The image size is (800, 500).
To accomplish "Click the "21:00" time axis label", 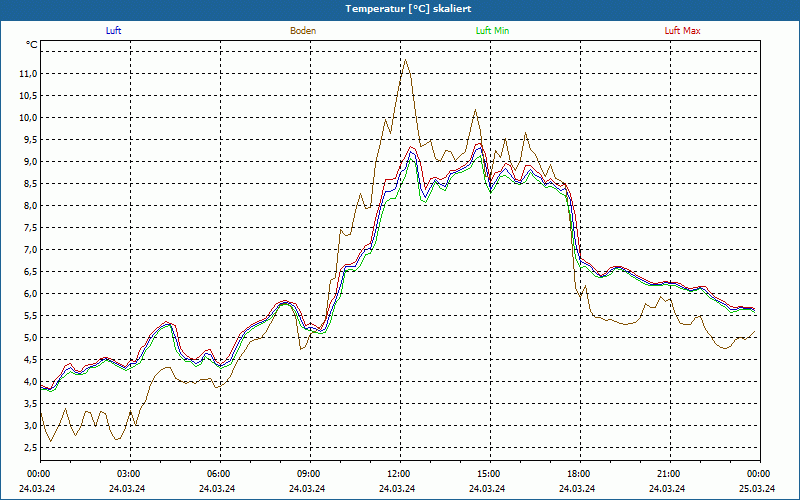I will pos(670,473).
